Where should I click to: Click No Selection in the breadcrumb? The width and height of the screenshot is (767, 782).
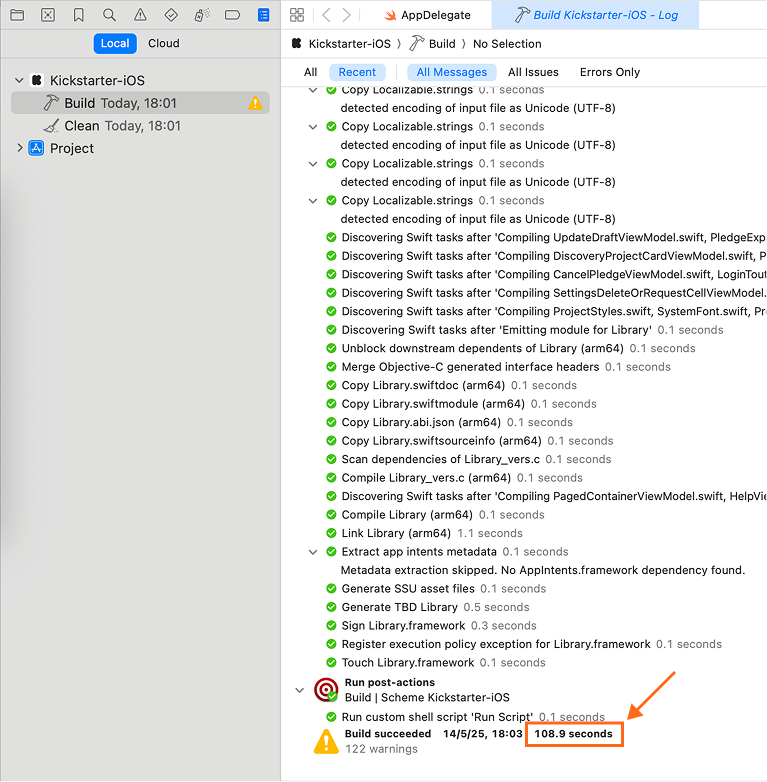coord(507,44)
